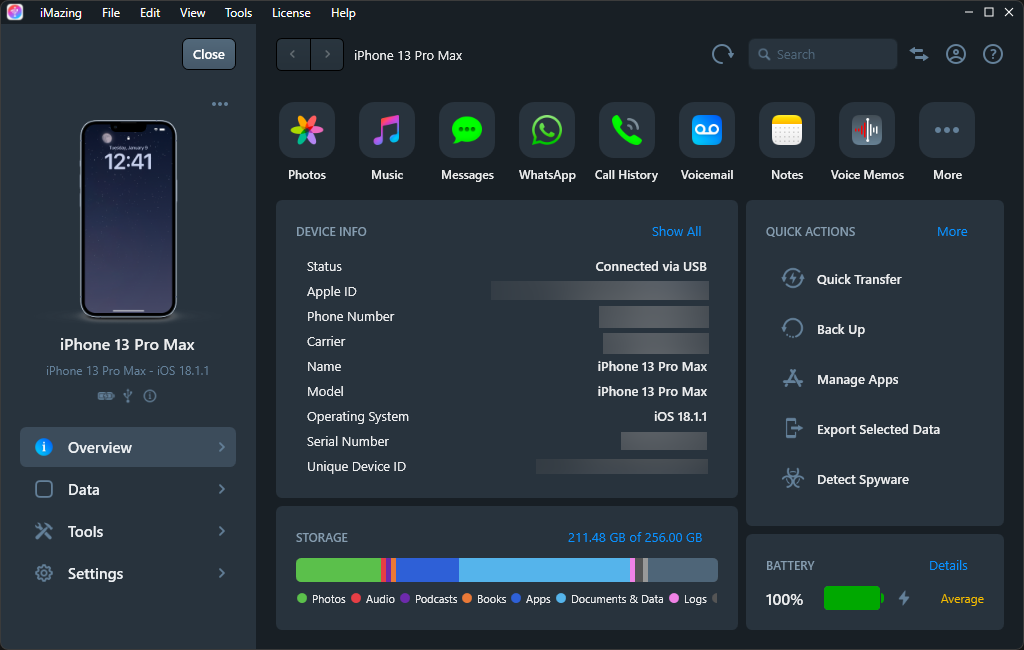Expand the Settings sidebar section
Viewport: 1024px width, 650px height.
tap(128, 574)
